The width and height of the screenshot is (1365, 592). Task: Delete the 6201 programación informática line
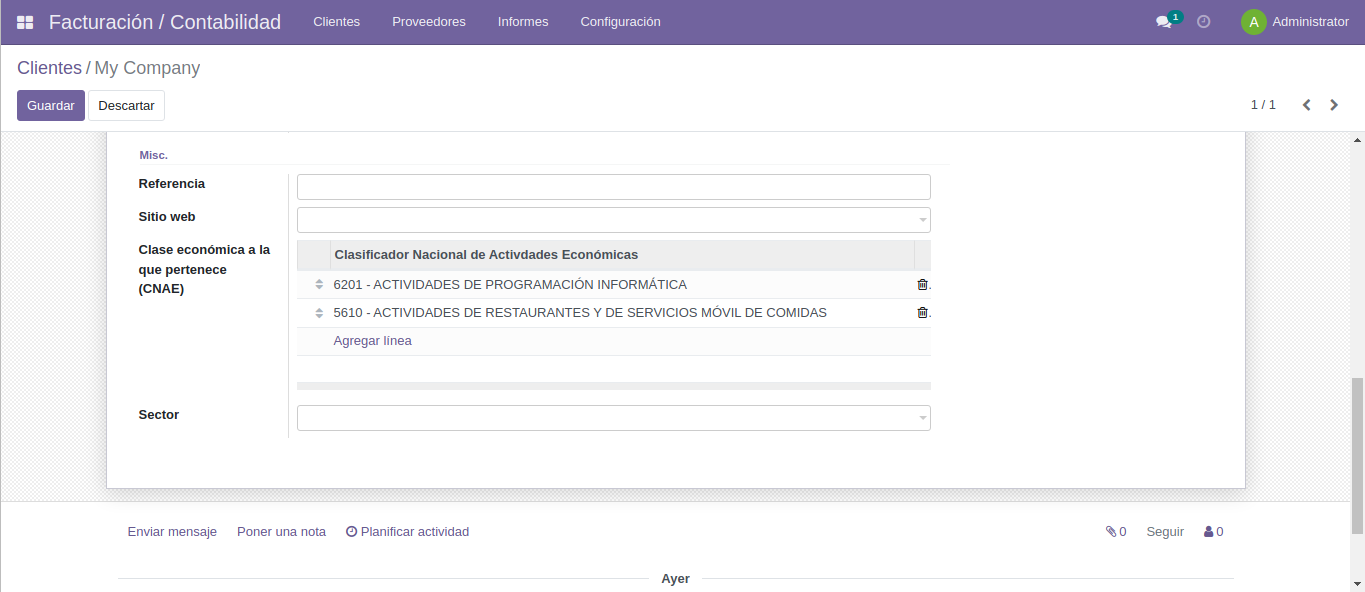pos(921,284)
